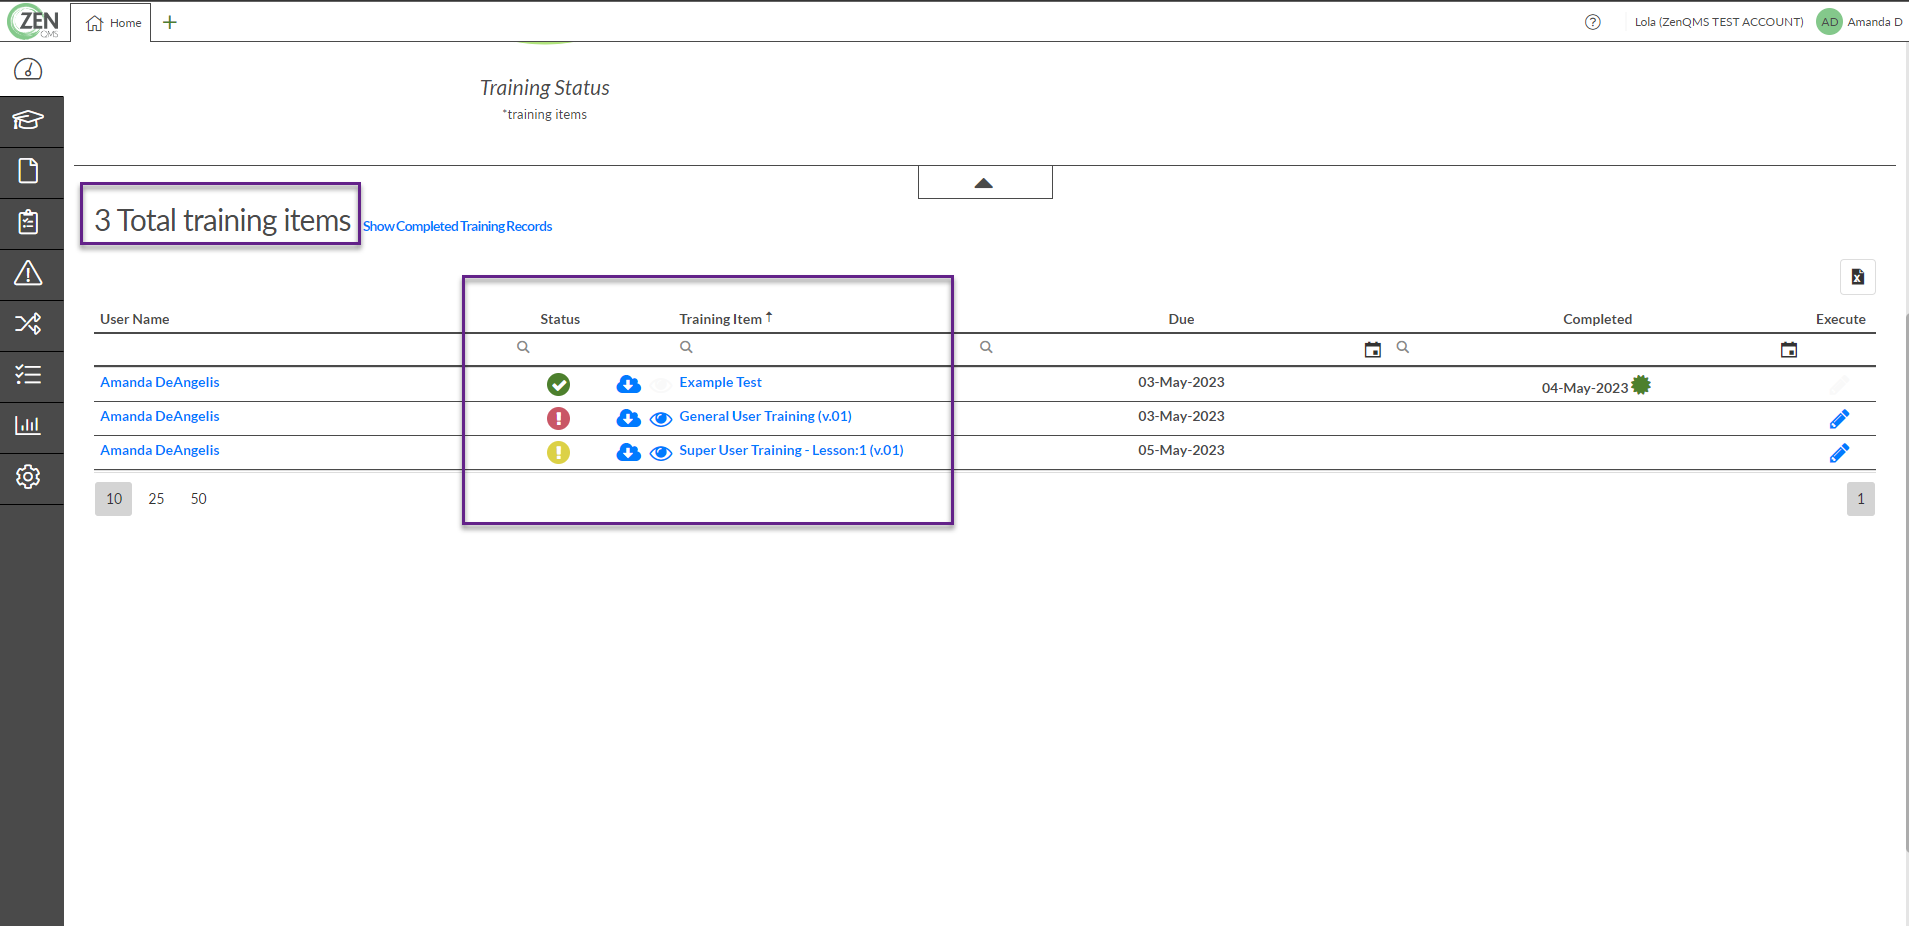Screen dimensions: 1909x926
Task: Preview Super User Training with eye icon
Action: point(661,453)
